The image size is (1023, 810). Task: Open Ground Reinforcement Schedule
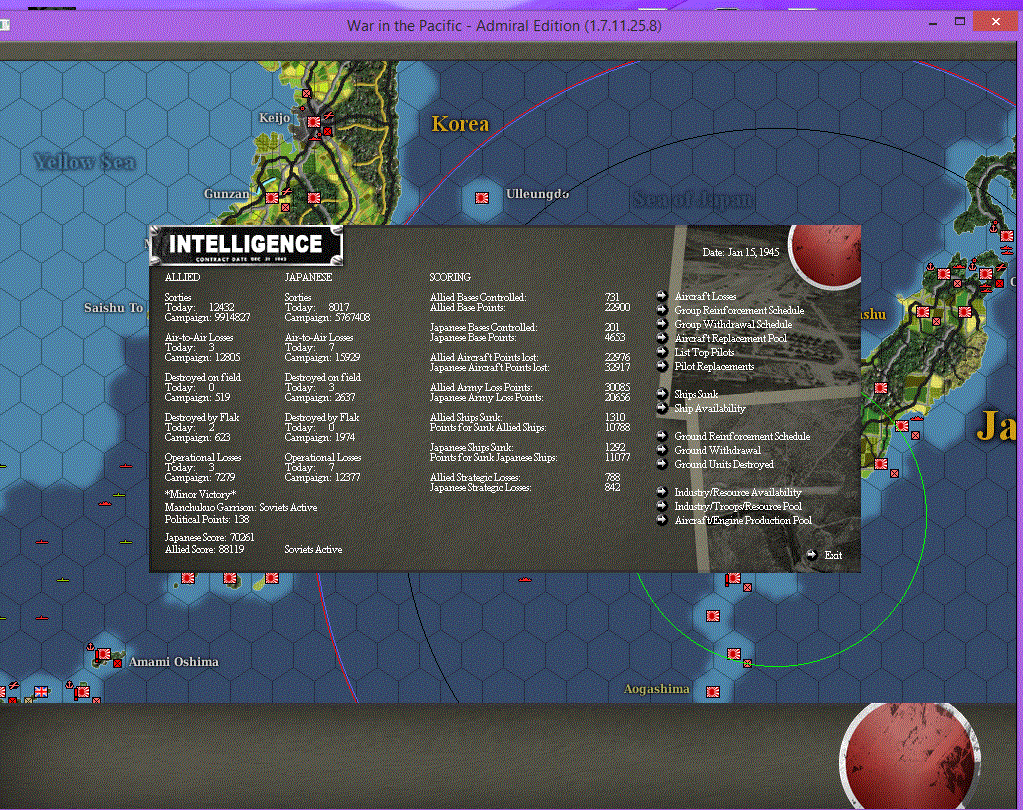[x=742, y=436]
